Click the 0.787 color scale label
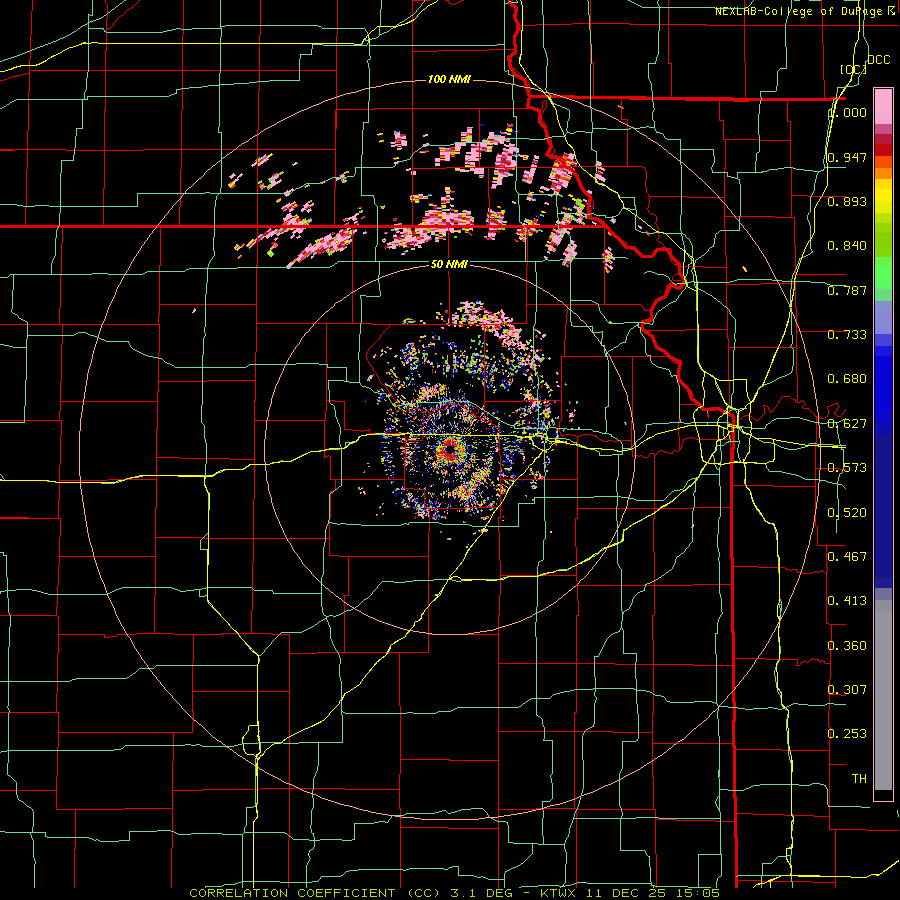 click(x=847, y=290)
